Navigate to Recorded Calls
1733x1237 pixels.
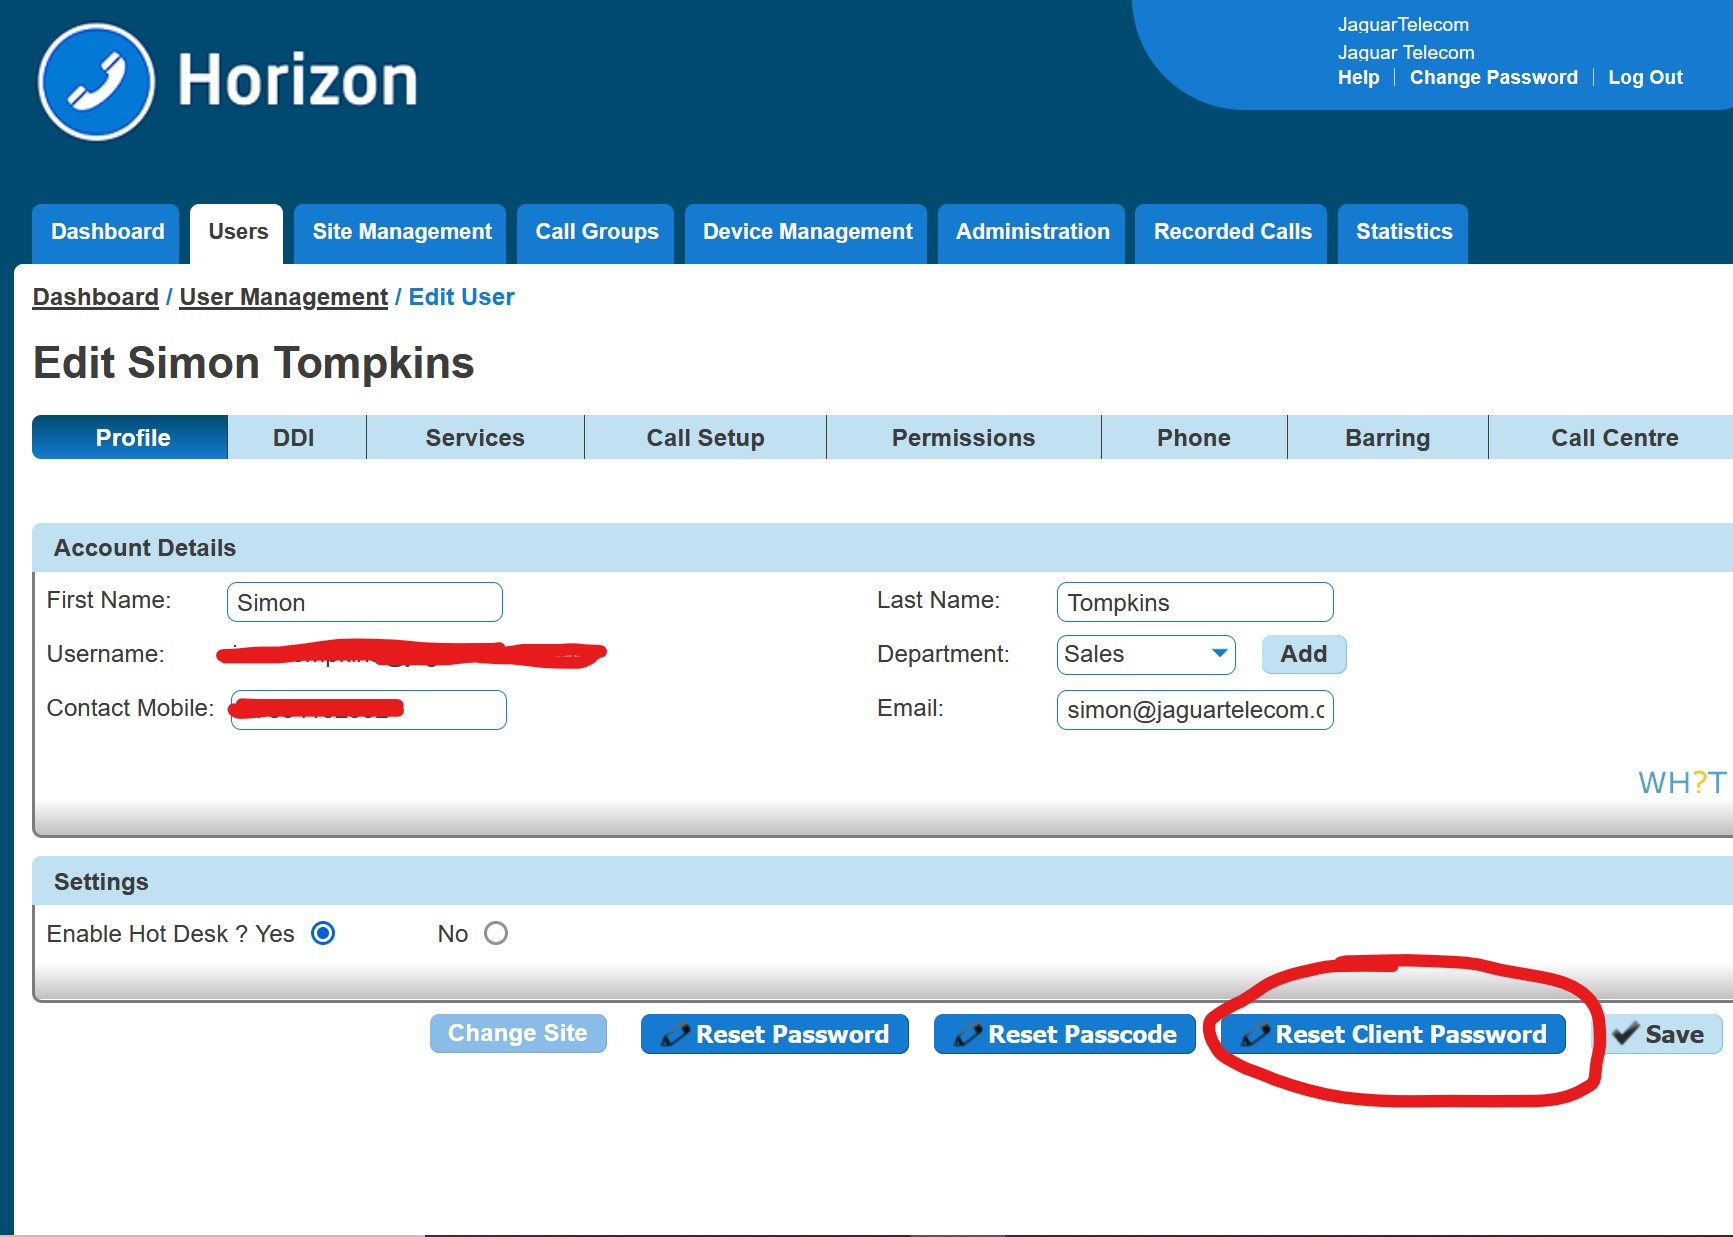[1232, 232]
